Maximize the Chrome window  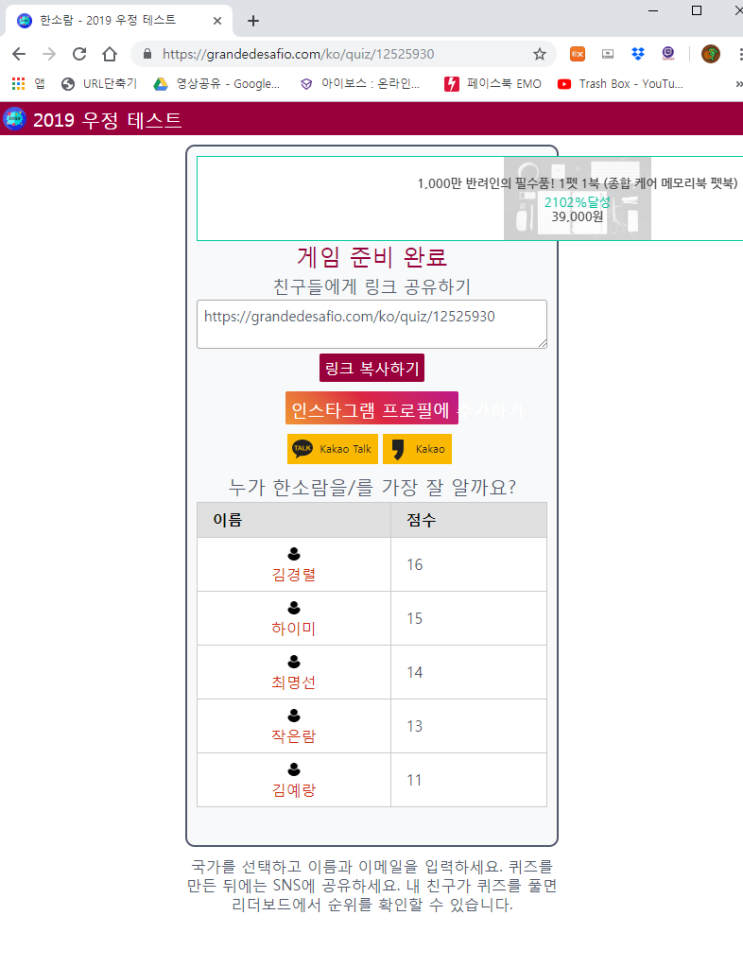[697, 11]
